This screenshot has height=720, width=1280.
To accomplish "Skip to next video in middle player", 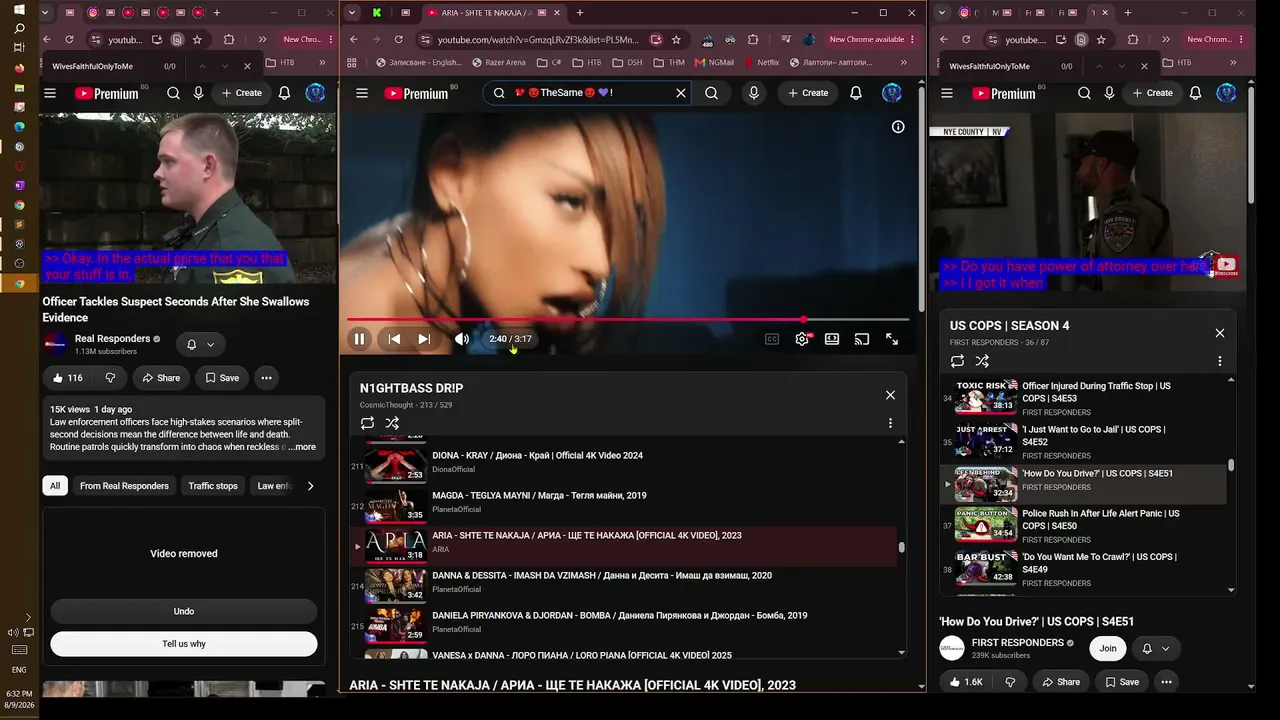I will pos(424,339).
